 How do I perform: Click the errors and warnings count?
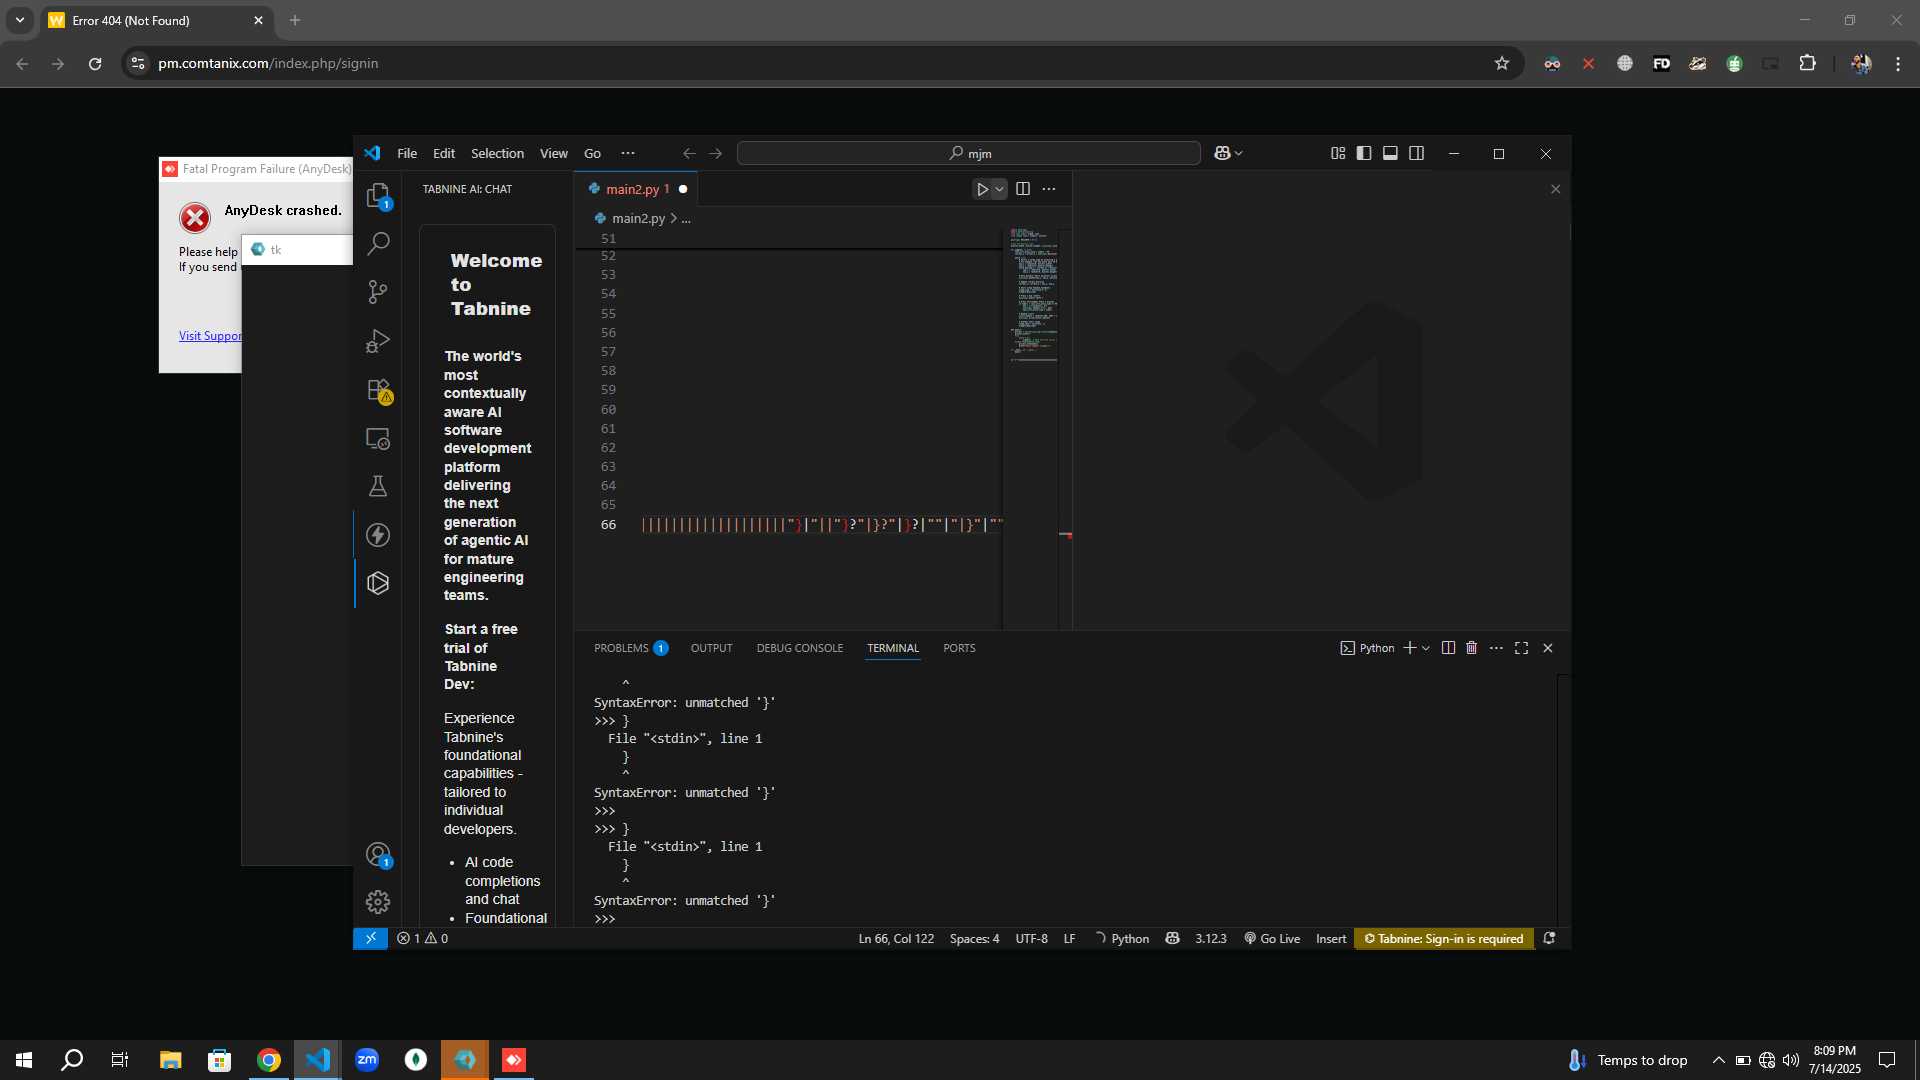[x=422, y=938]
